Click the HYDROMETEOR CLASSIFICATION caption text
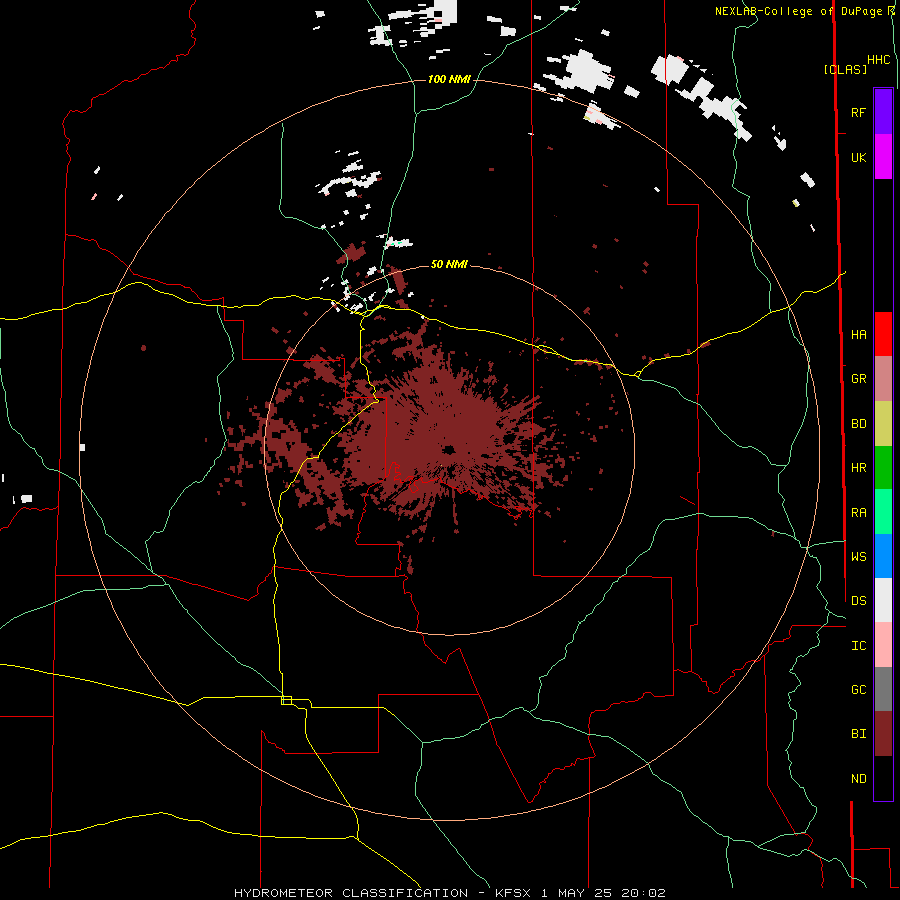Image resolution: width=900 pixels, height=900 pixels. 351,893
